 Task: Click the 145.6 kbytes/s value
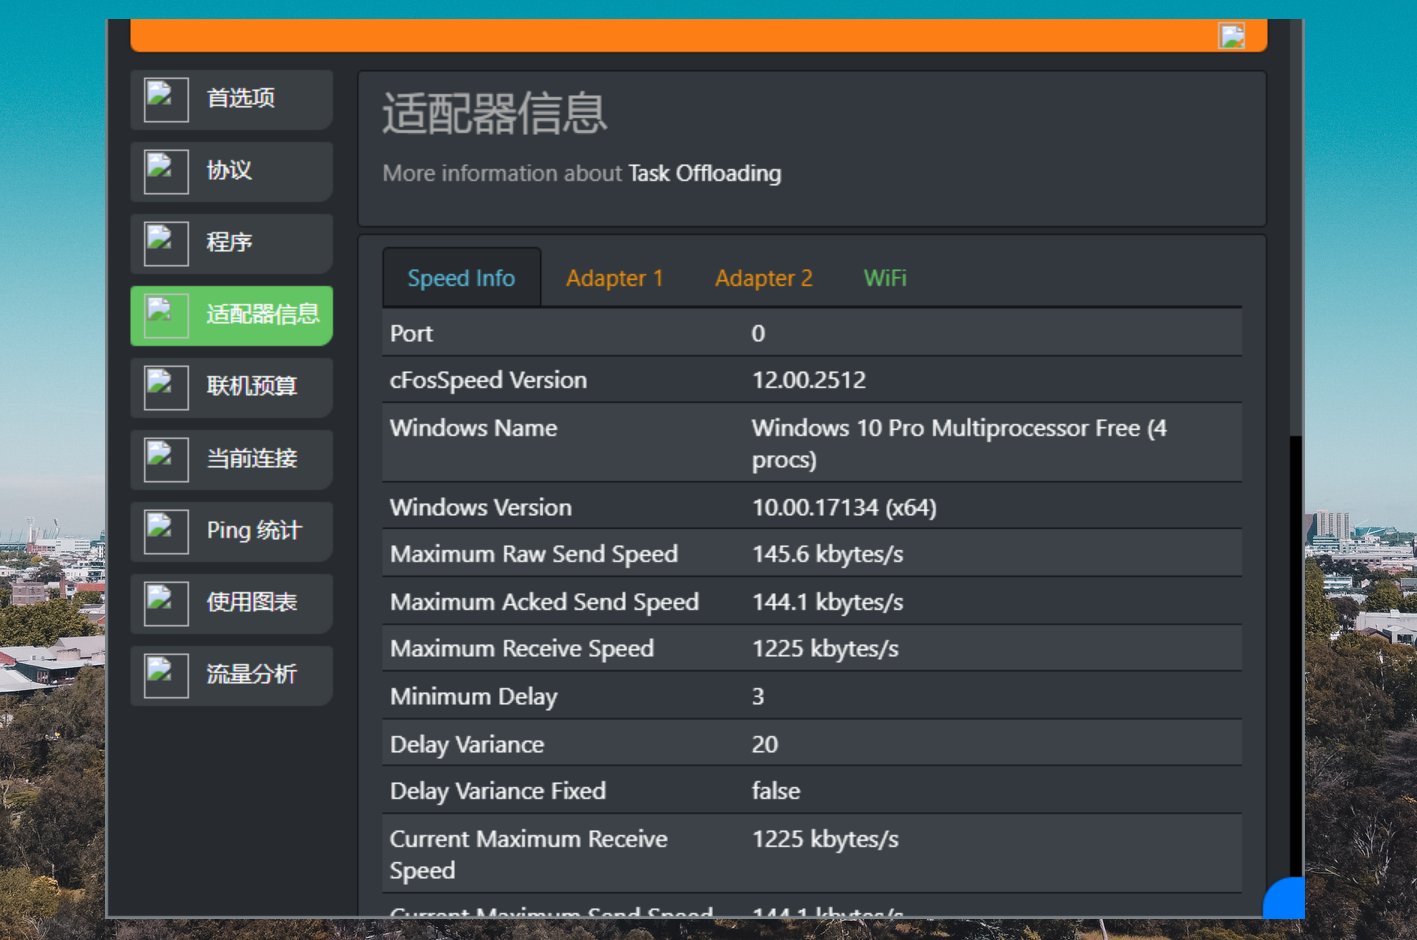click(x=827, y=554)
